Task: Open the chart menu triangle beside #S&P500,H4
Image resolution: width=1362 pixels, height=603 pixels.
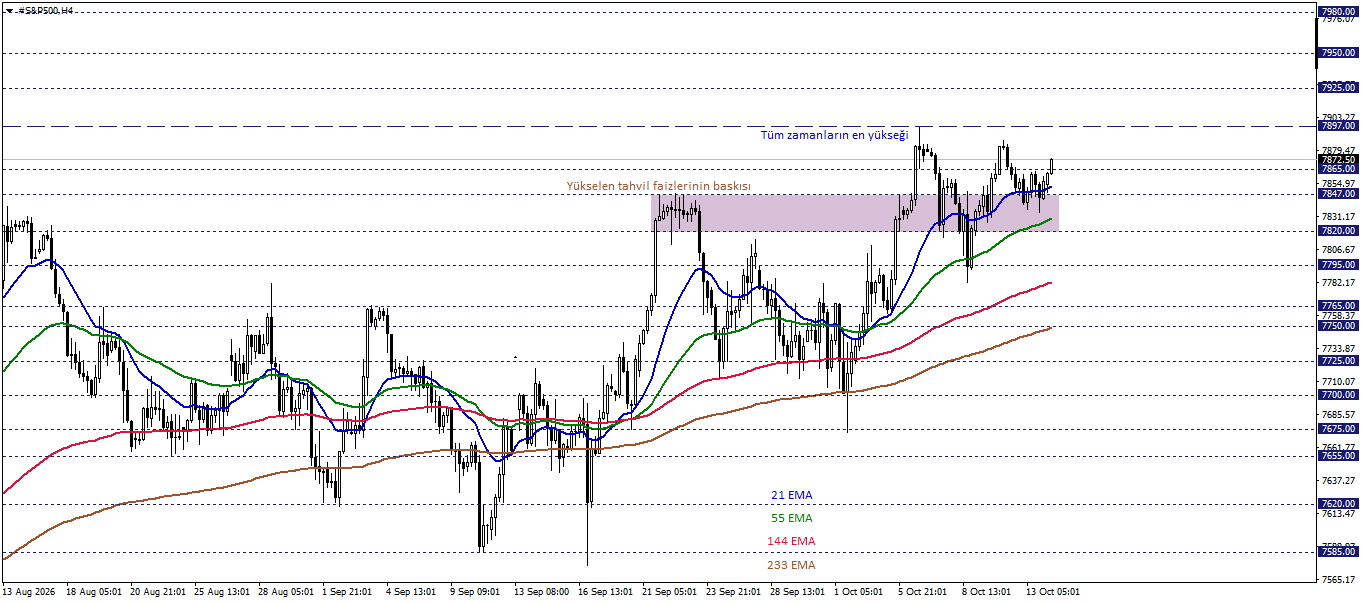Action: click(x=8, y=10)
